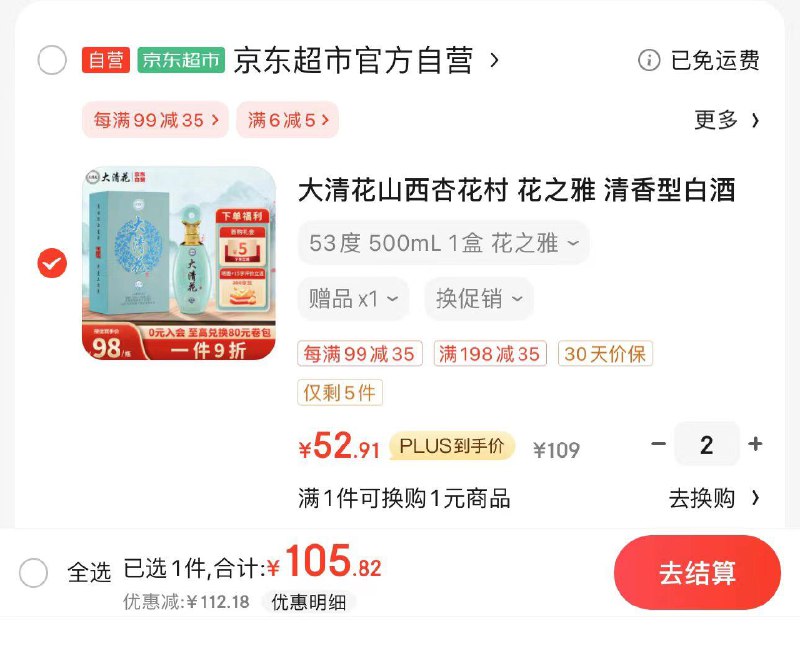Click the info icon beside 已免运费
This screenshot has width=800, height=646.
648,60
